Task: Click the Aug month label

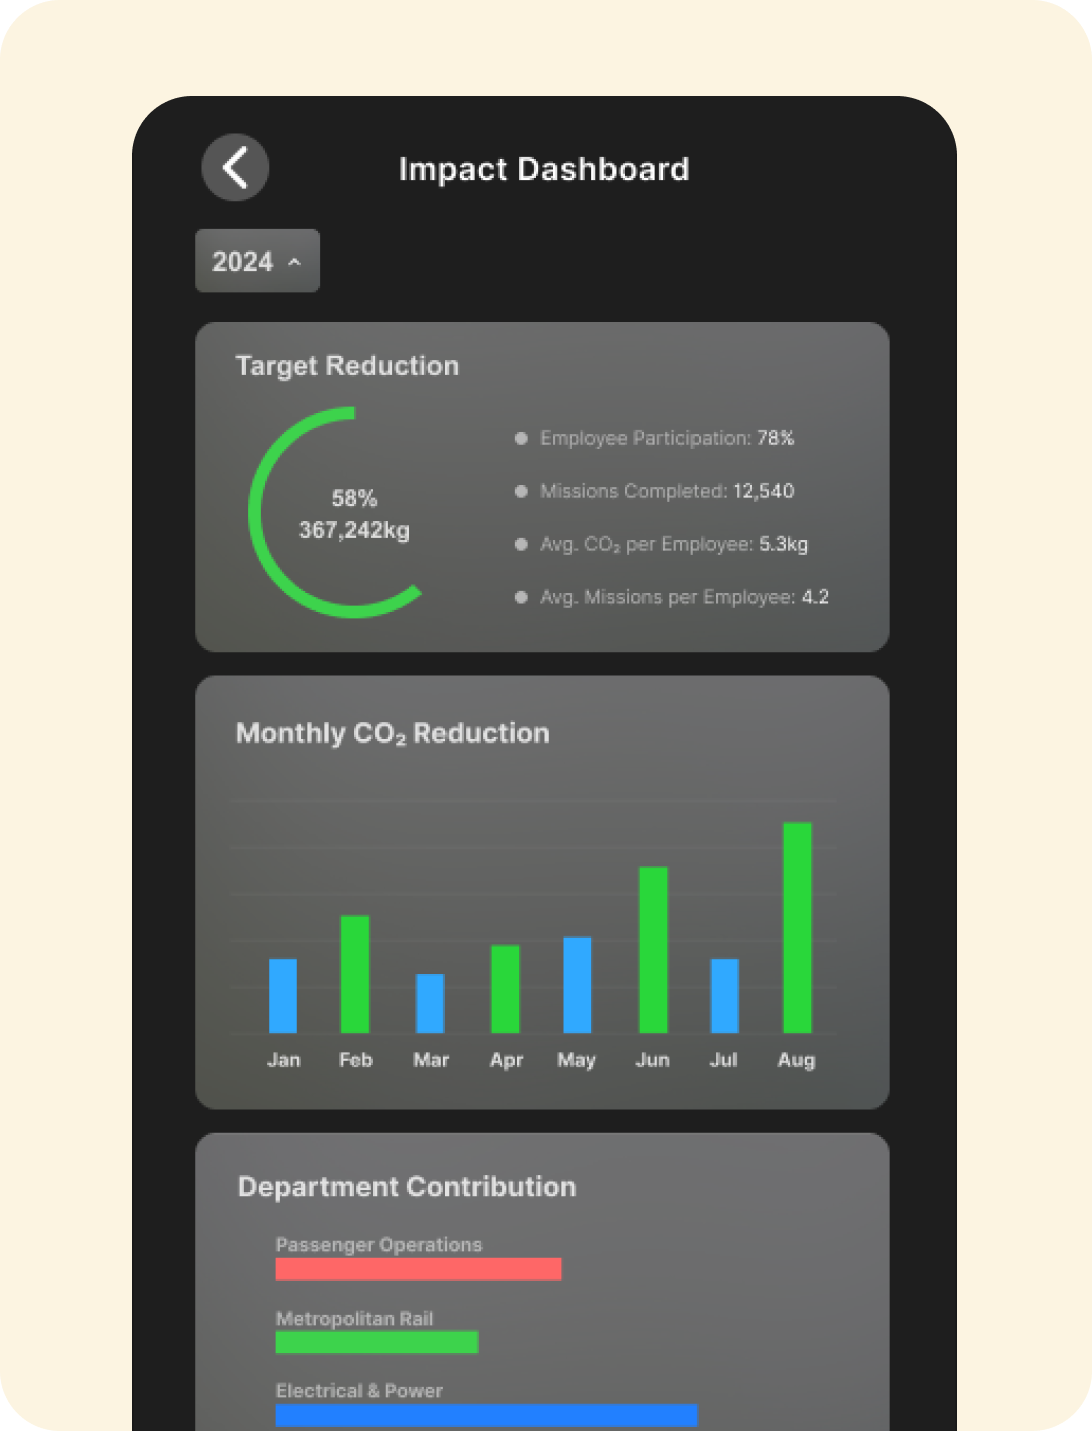Action: 797,1061
